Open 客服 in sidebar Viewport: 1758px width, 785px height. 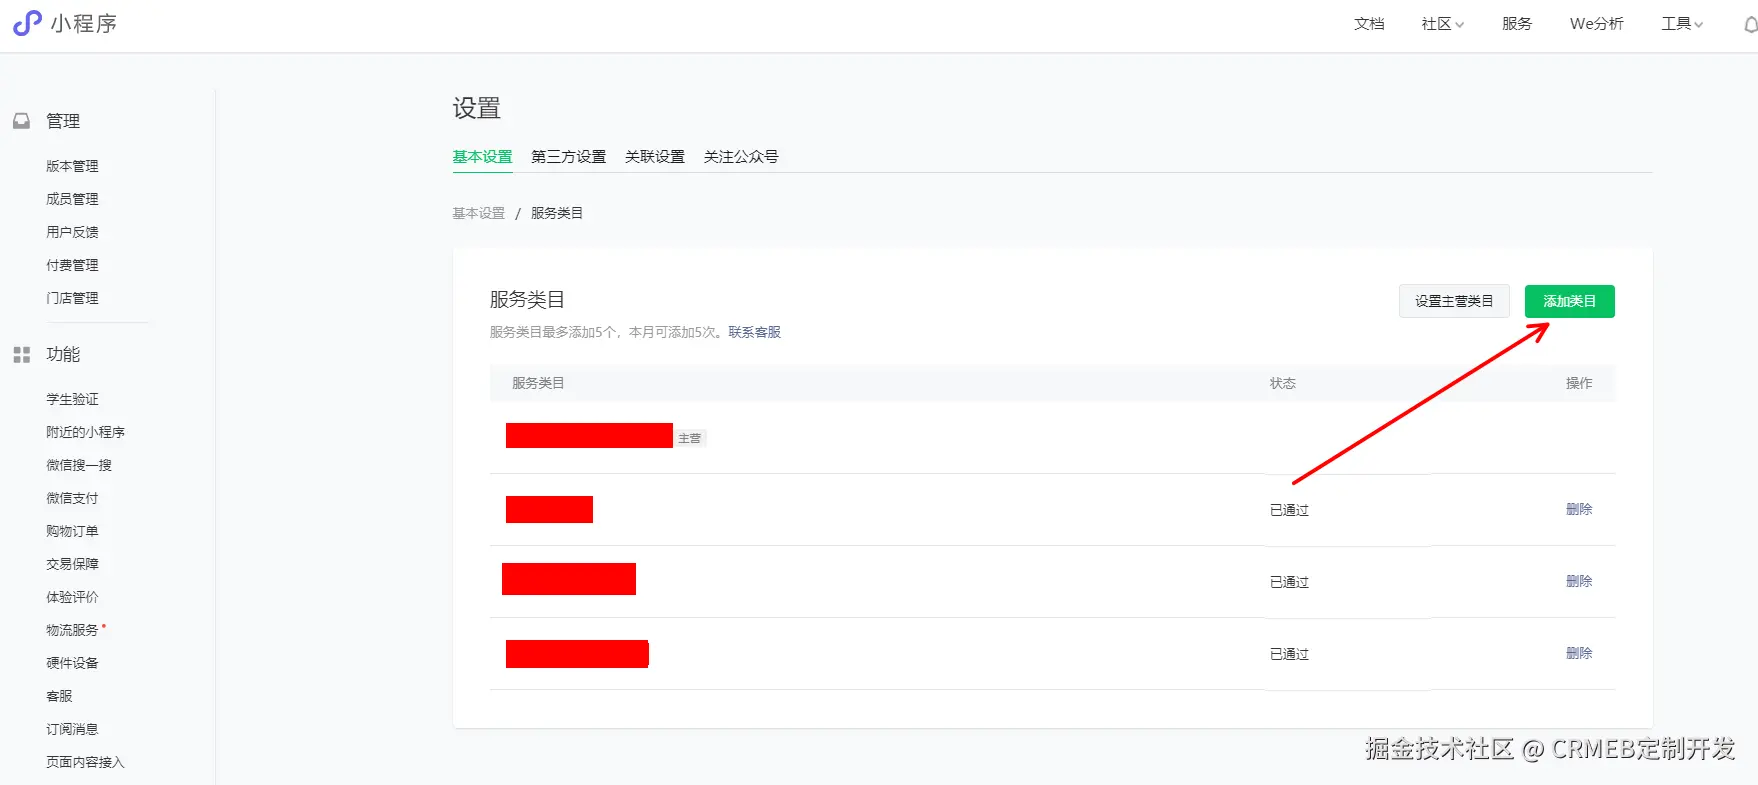click(x=59, y=696)
